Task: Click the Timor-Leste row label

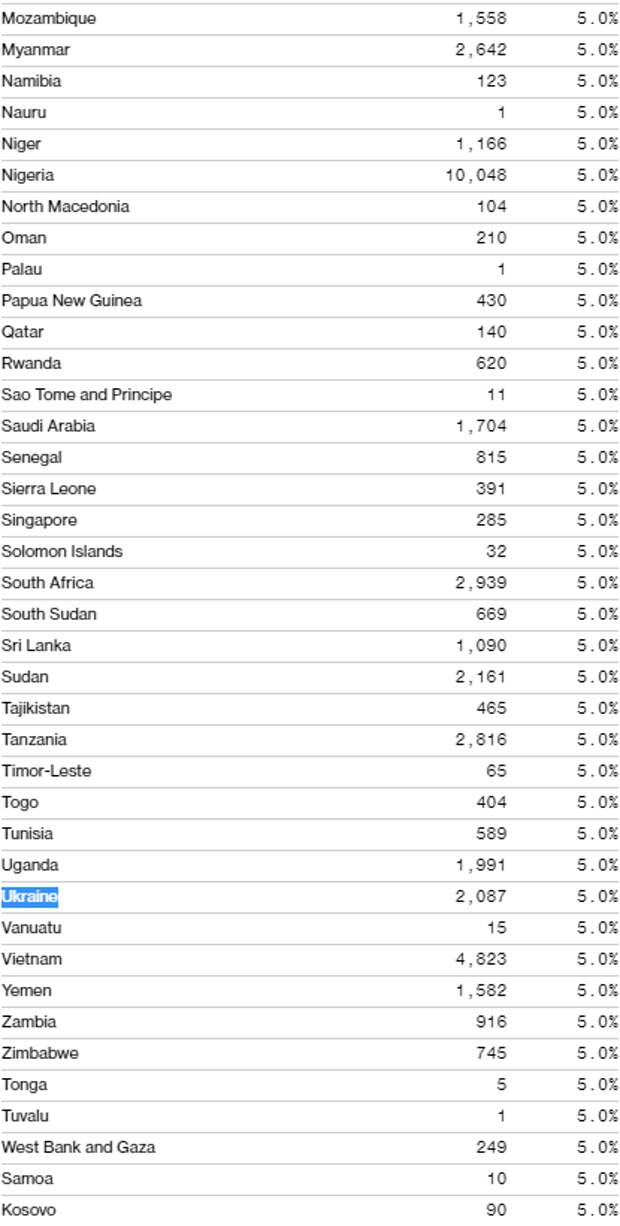Action: click(47, 771)
